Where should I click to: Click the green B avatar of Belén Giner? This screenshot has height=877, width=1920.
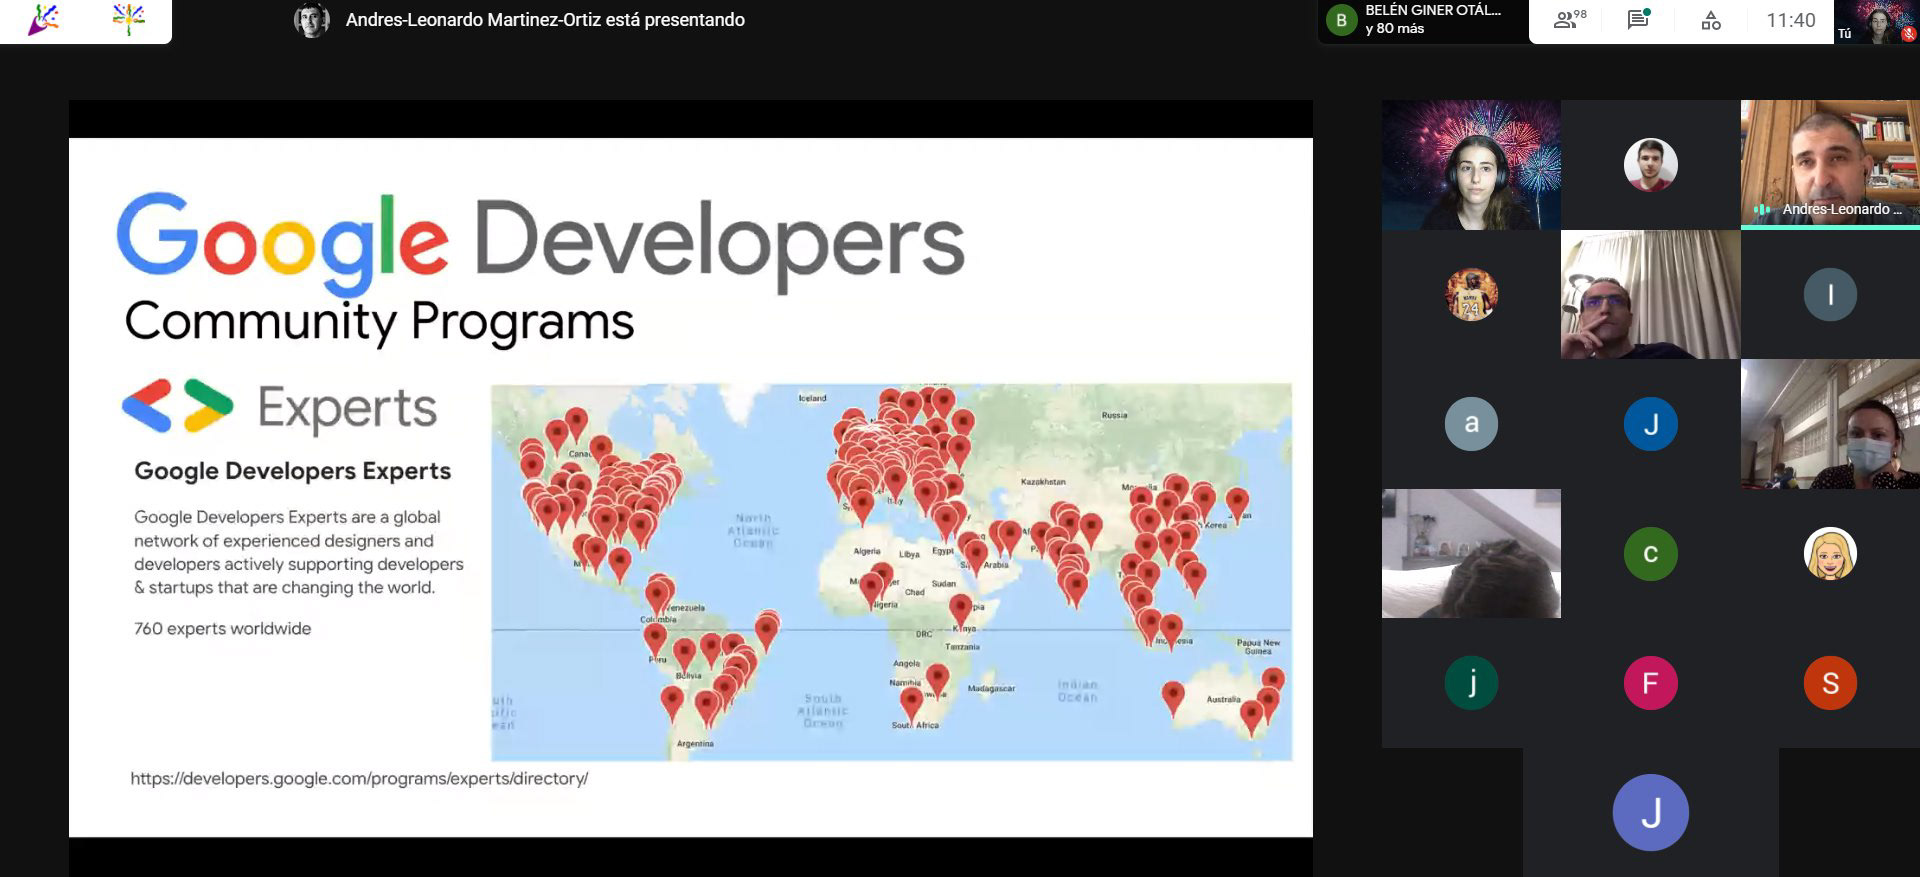(x=1341, y=20)
